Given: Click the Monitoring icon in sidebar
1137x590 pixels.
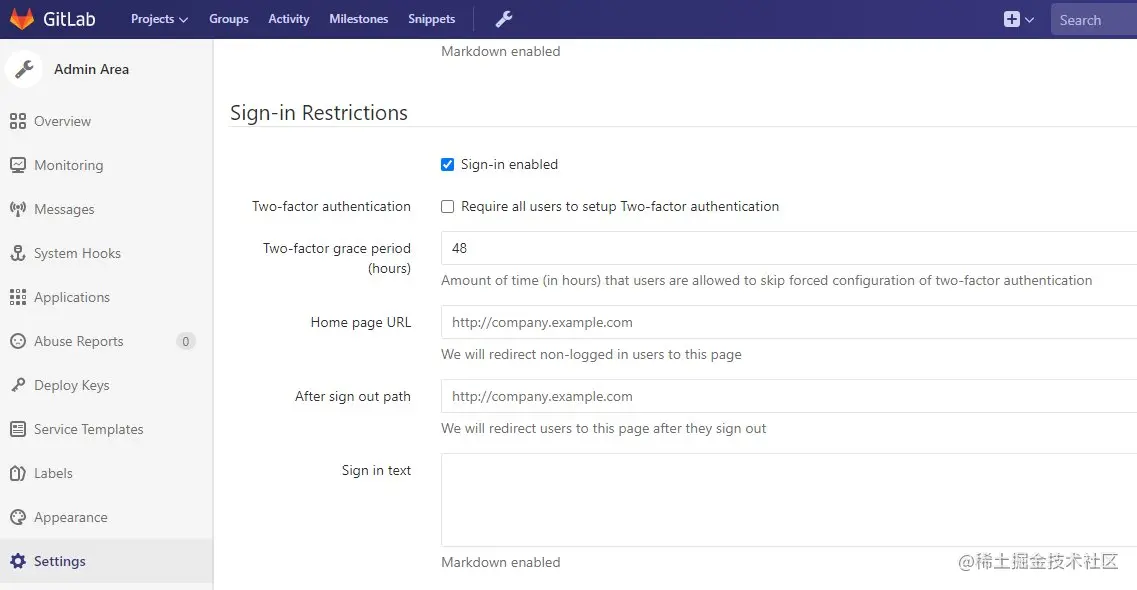Looking at the screenshot, I should 18,165.
